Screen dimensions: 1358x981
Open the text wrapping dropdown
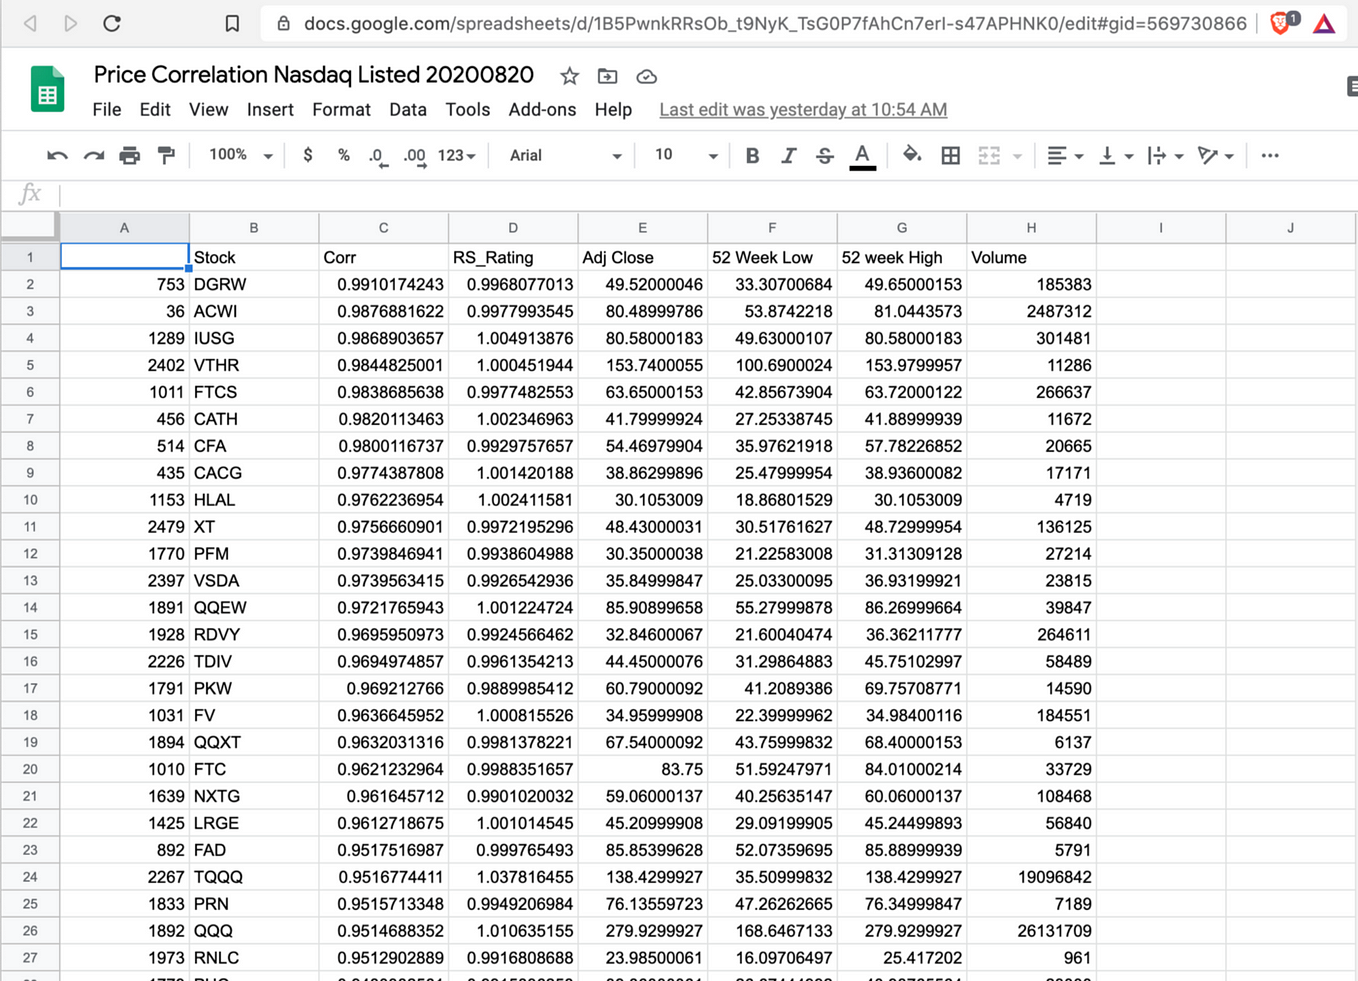click(1165, 155)
